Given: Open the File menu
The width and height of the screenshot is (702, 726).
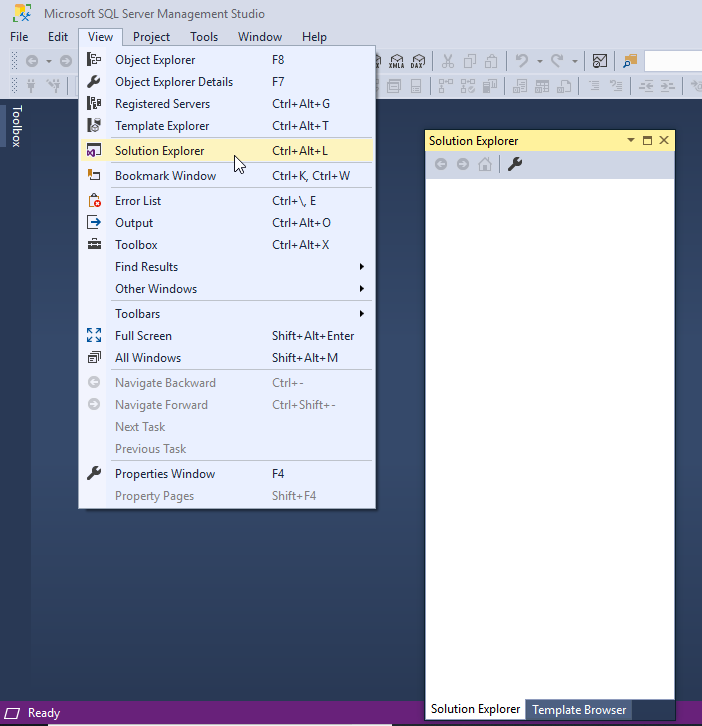Looking at the screenshot, I should click(19, 37).
